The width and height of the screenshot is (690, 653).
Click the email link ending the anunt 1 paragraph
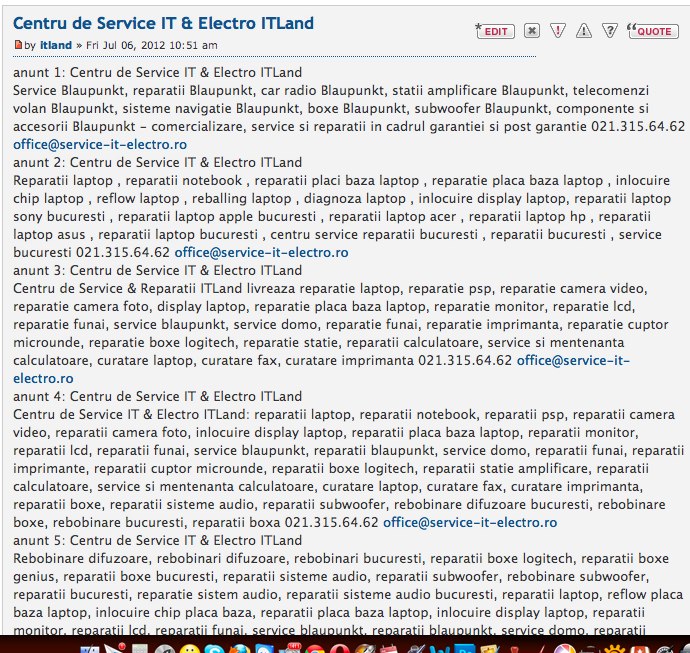[100, 144]
